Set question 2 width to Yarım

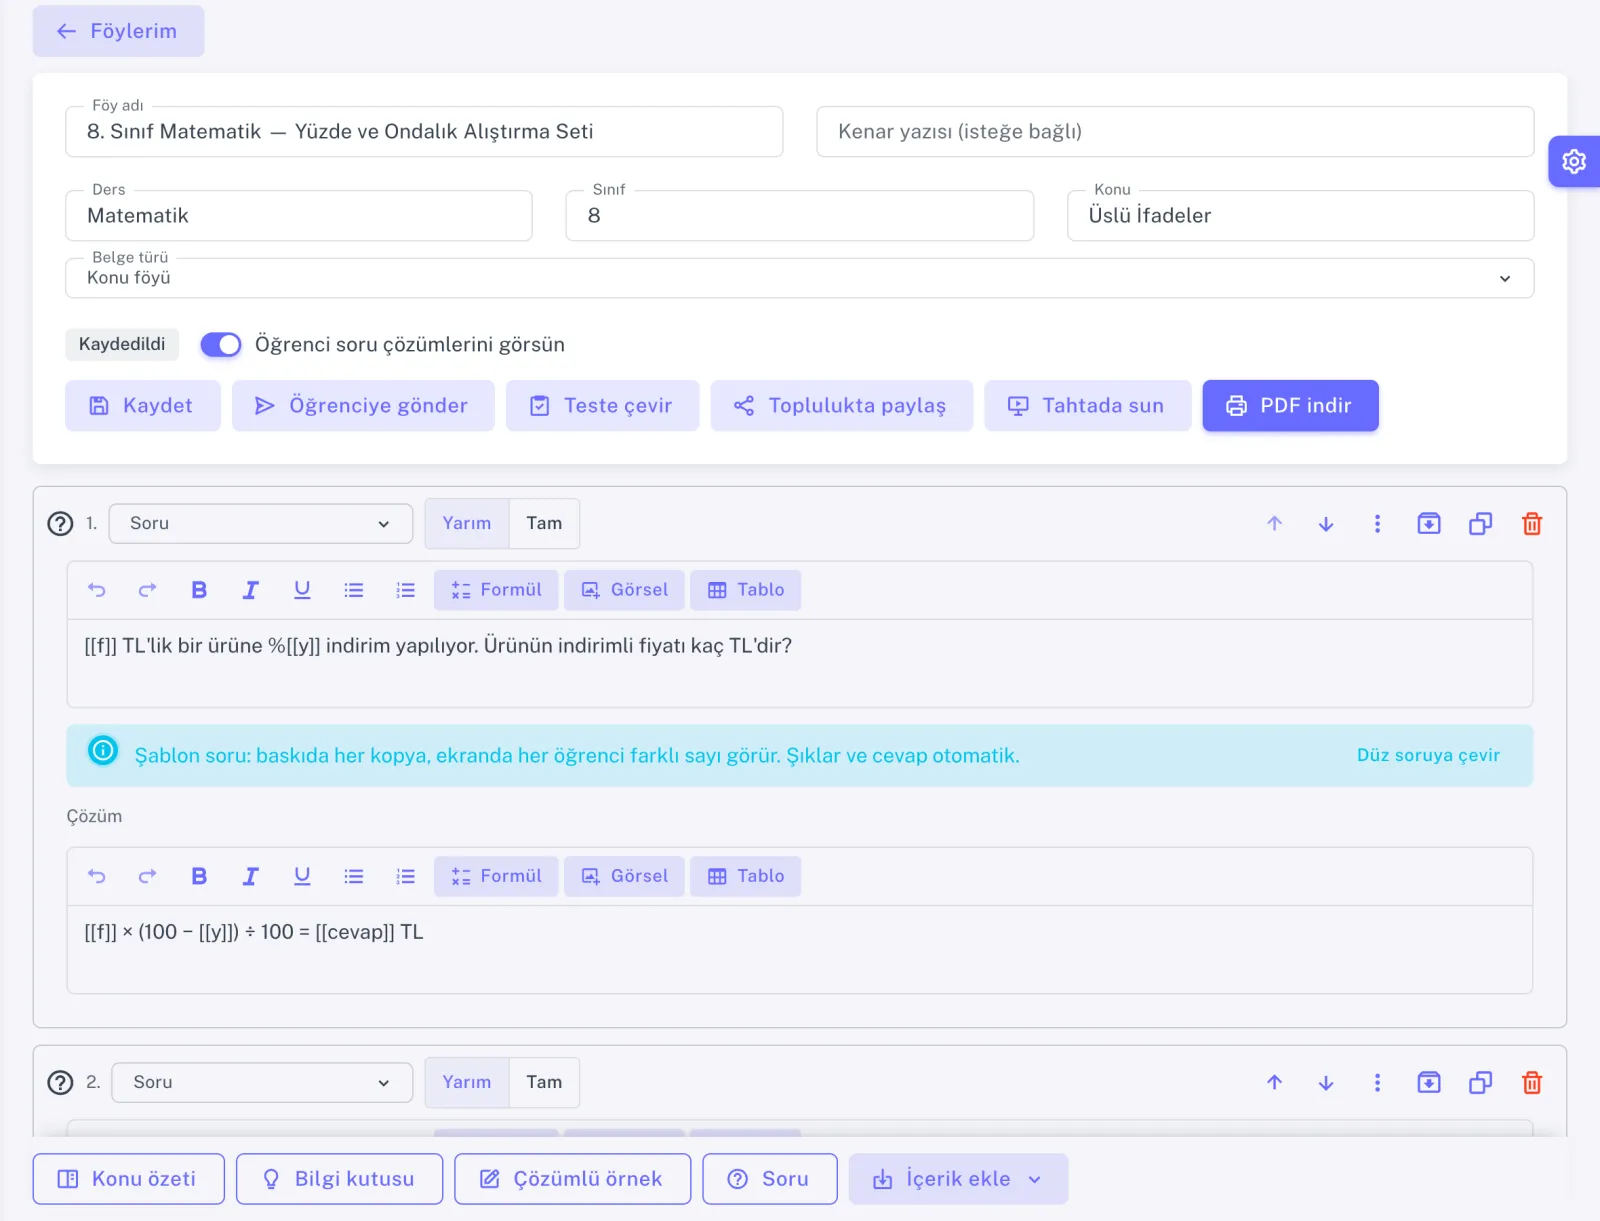click(x=467, y=1082)
